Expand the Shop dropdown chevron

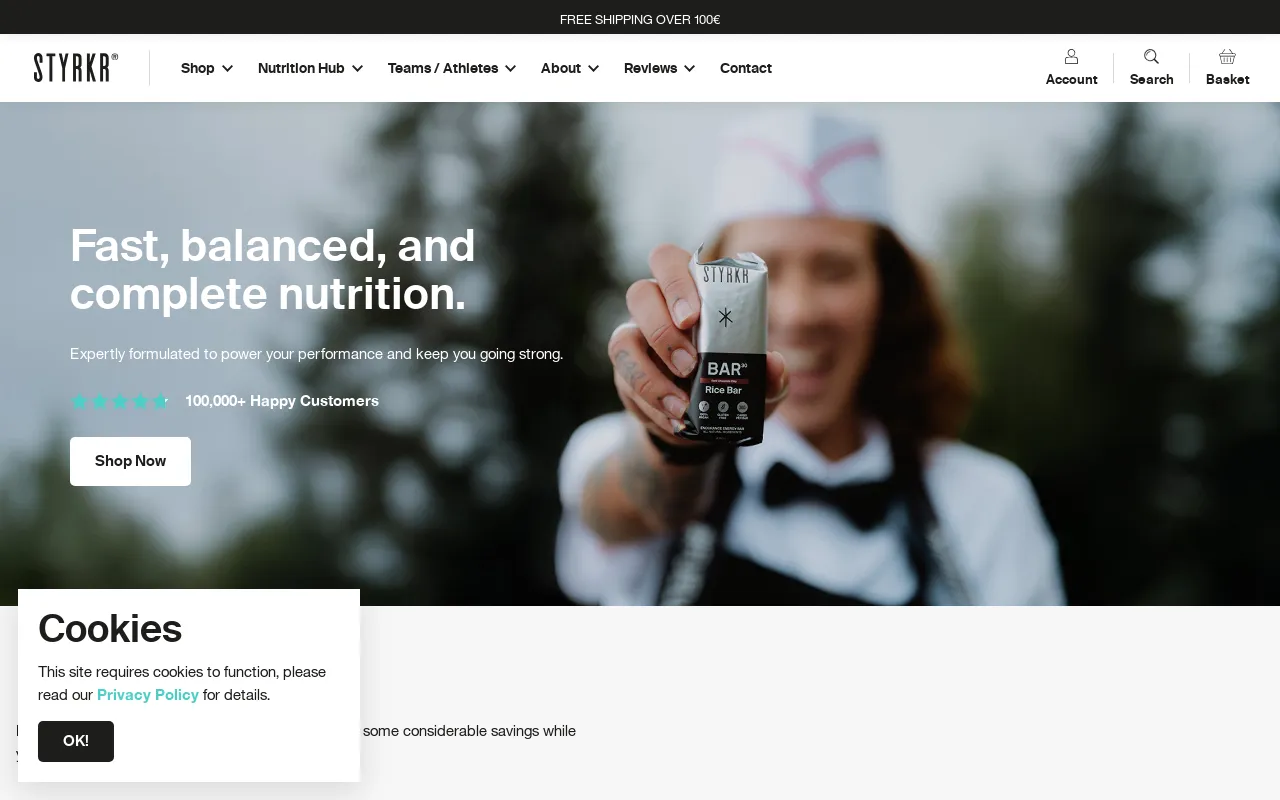tap(227, 68)
